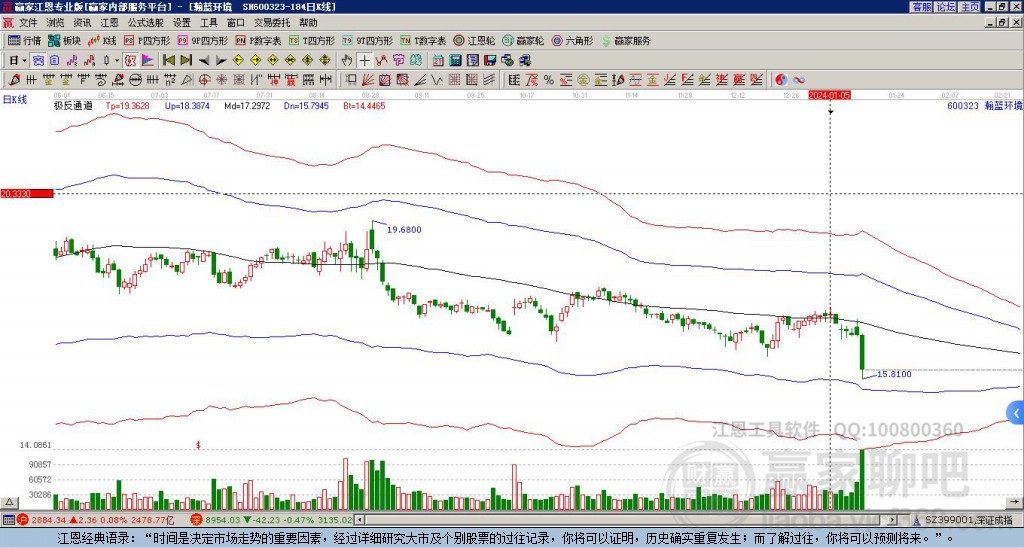
Task: Click the fan lines drawing icon
Action: click(x=368, y=80)
